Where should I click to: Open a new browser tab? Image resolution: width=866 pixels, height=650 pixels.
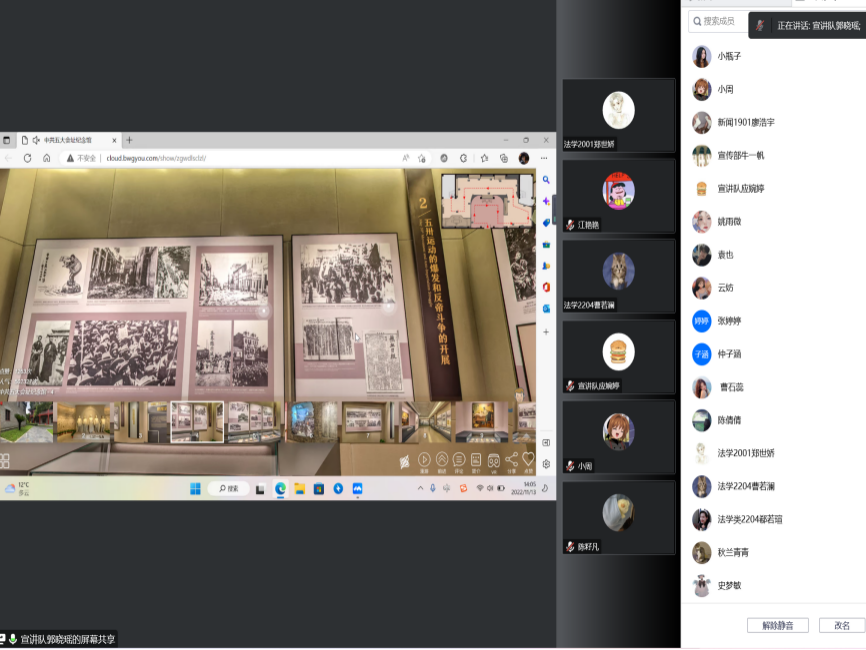pyautogui.click(x=129, y=140)
